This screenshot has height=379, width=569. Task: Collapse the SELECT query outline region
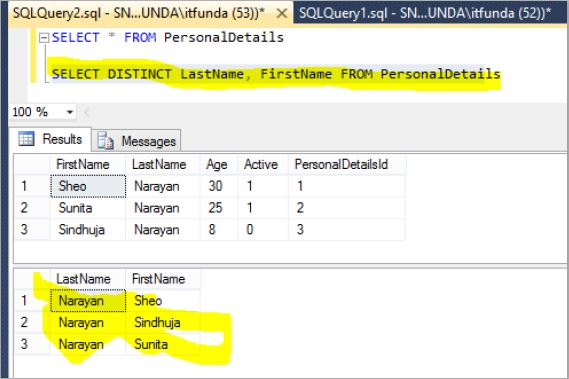click(44, 38)
